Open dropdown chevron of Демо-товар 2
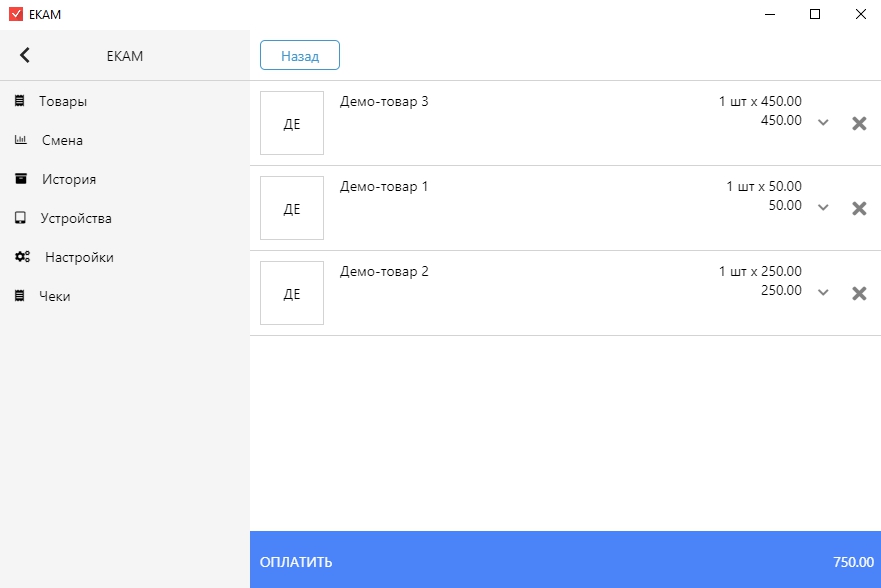Screen dimensions: 881x588 823,292
